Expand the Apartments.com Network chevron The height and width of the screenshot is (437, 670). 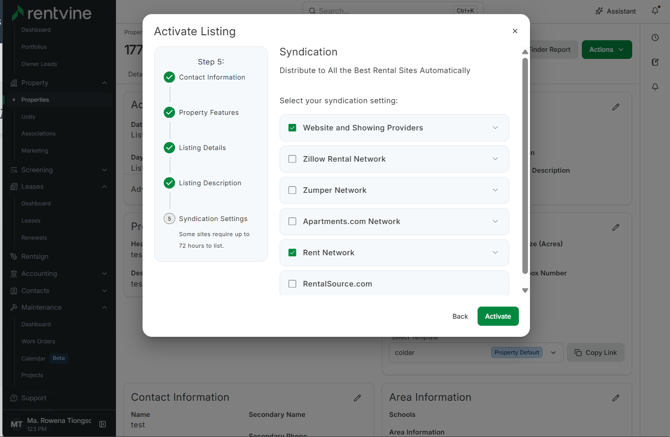pyautogui.click(x=495, y=221)
